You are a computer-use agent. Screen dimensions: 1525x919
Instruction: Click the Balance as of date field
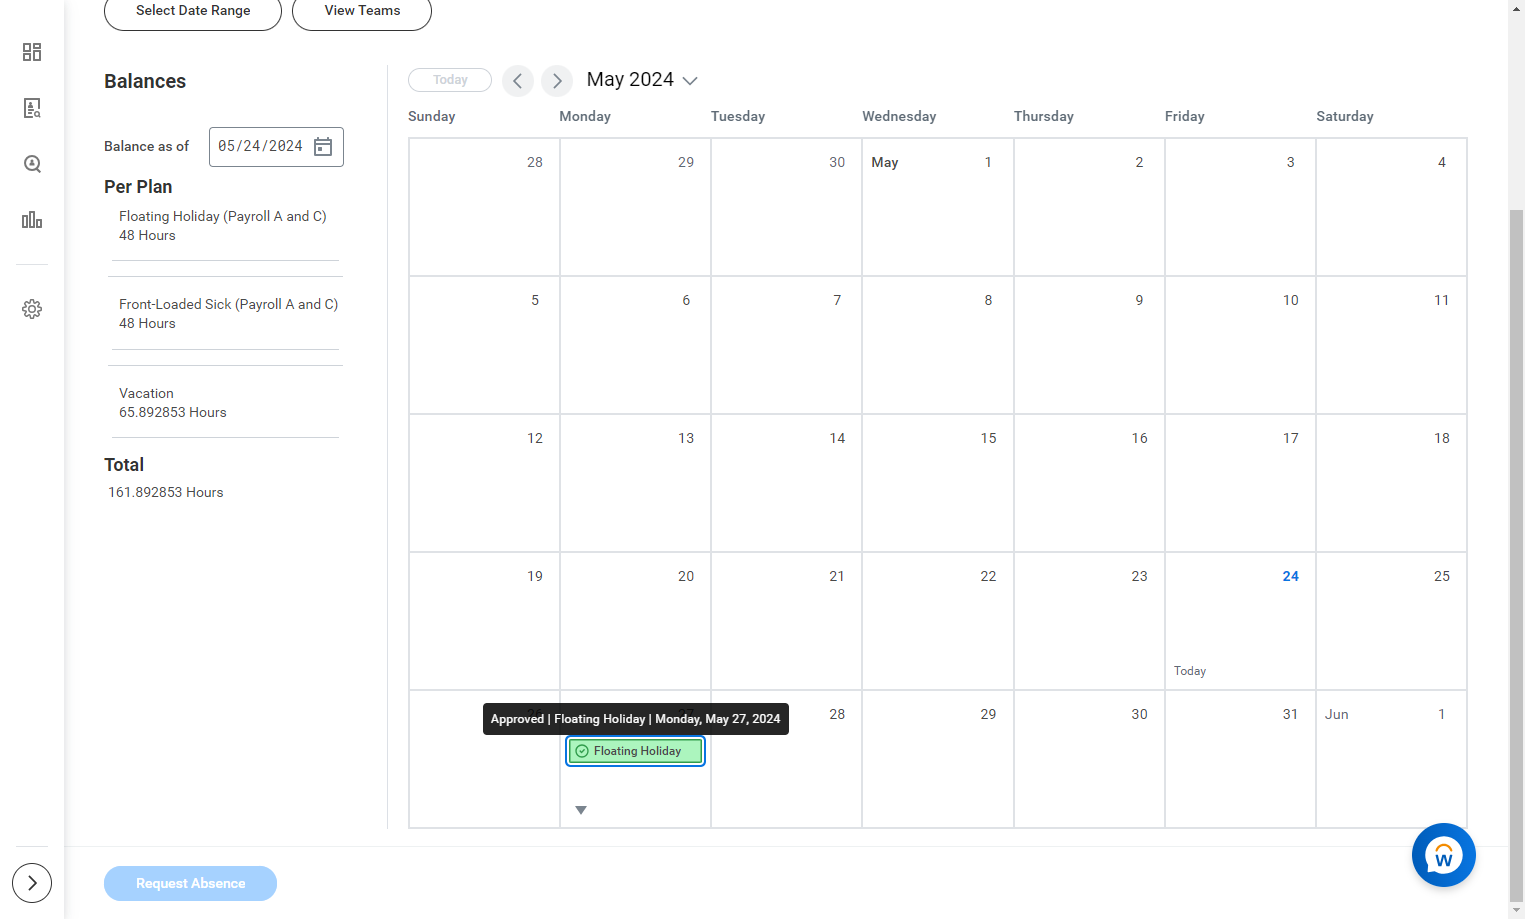pyautogui.click(x=276, y=147)
